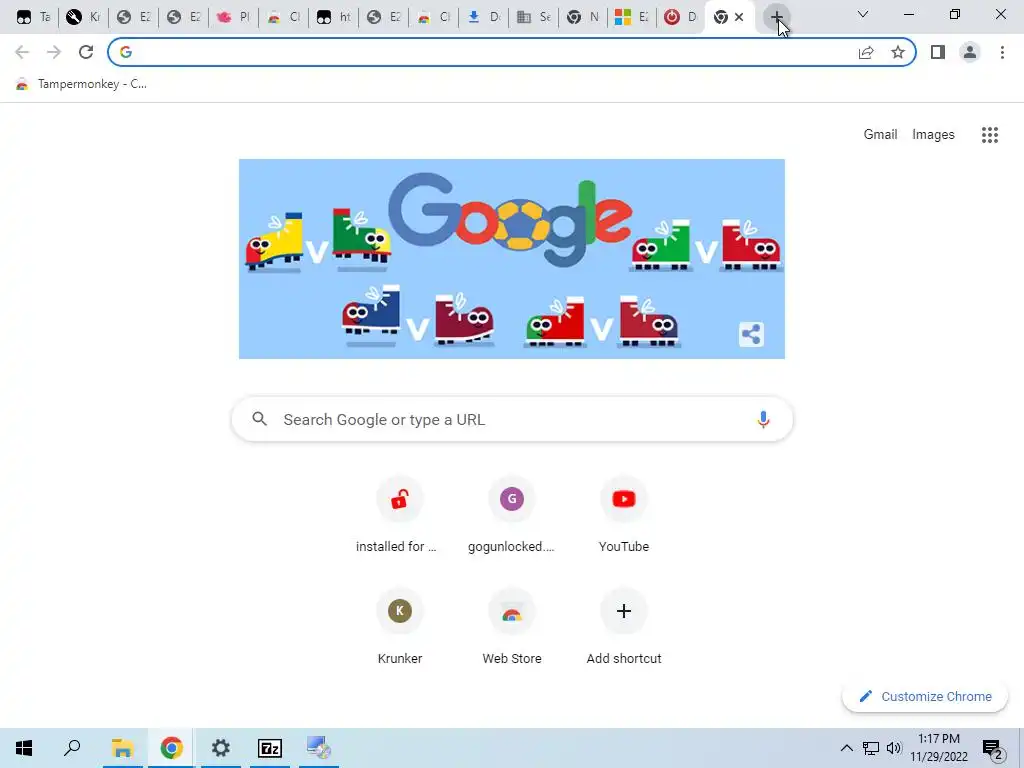Viewport: 1024px width, 768px height.
Task: Open network status in the system tray
Action: pos(871,748)
